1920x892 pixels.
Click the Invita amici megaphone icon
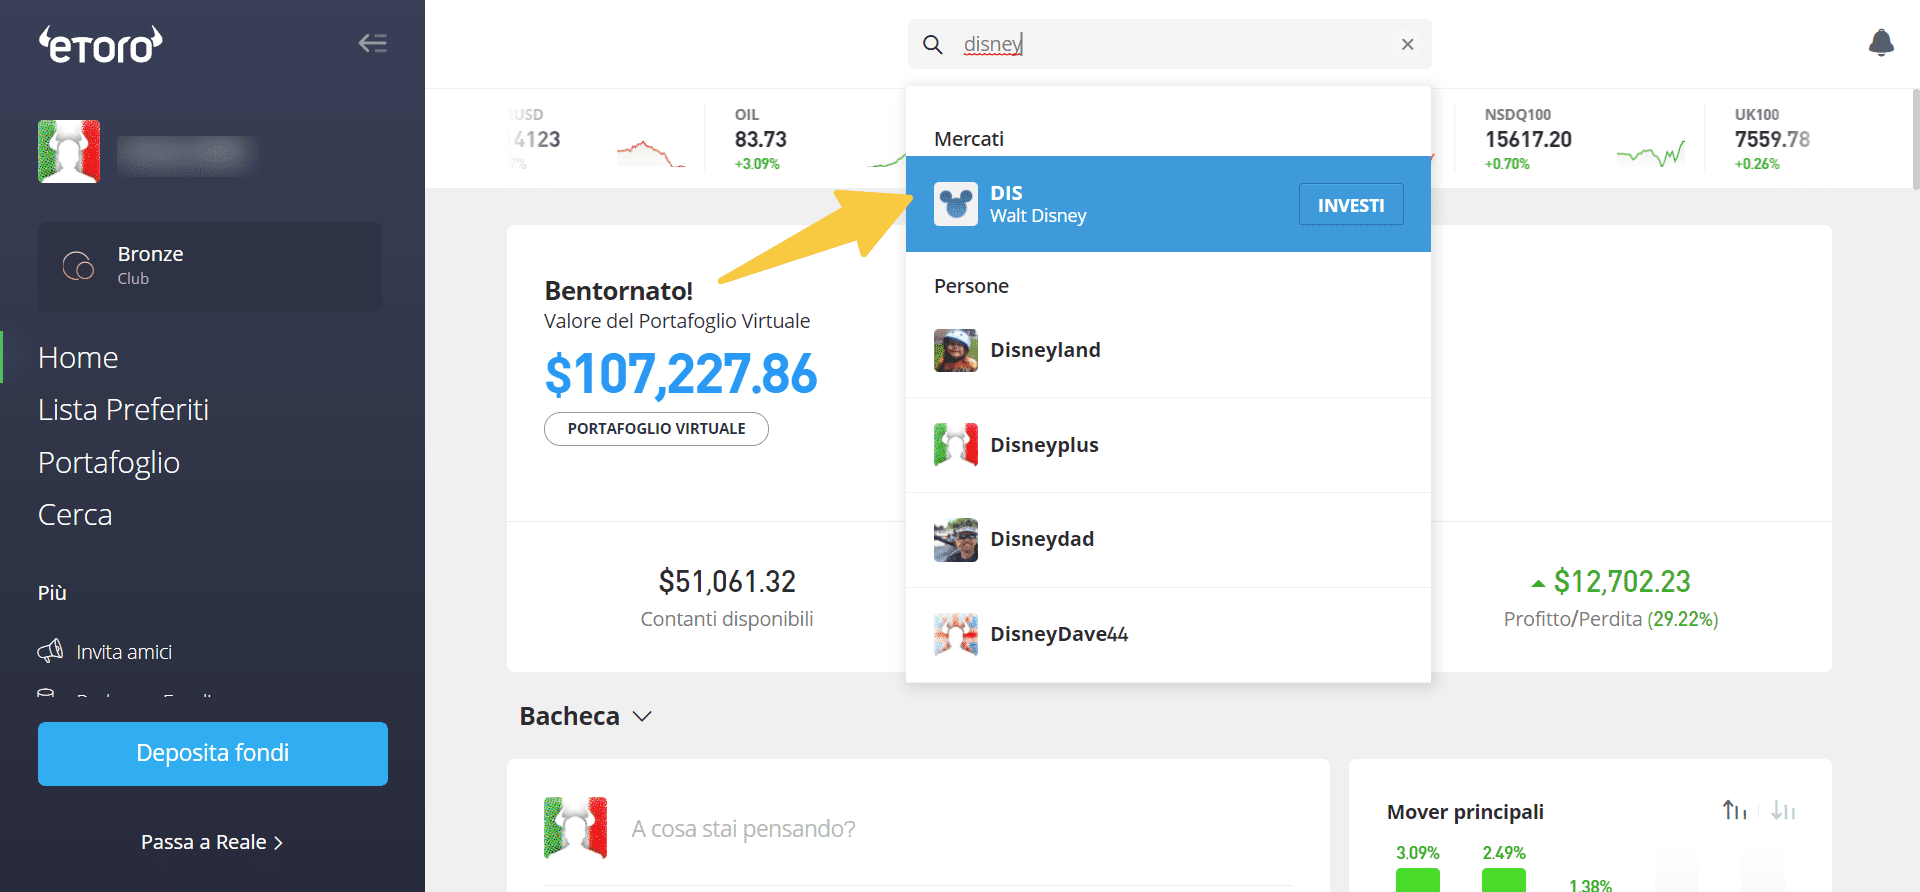click(50, 651)
